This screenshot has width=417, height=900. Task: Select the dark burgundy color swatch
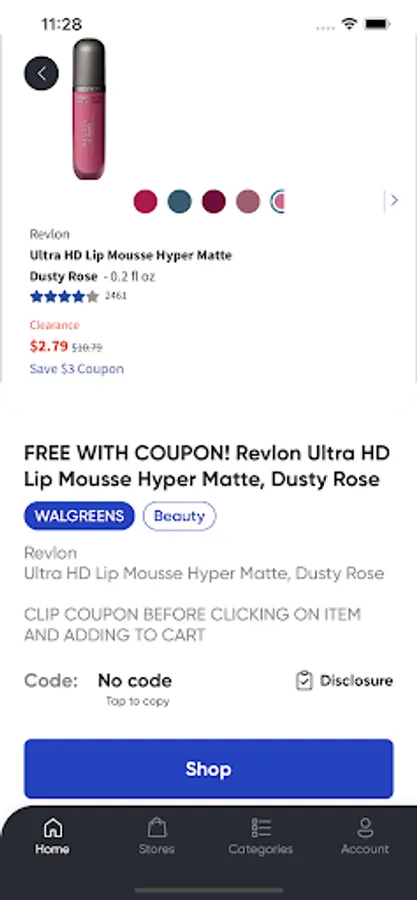click(214, 201)
